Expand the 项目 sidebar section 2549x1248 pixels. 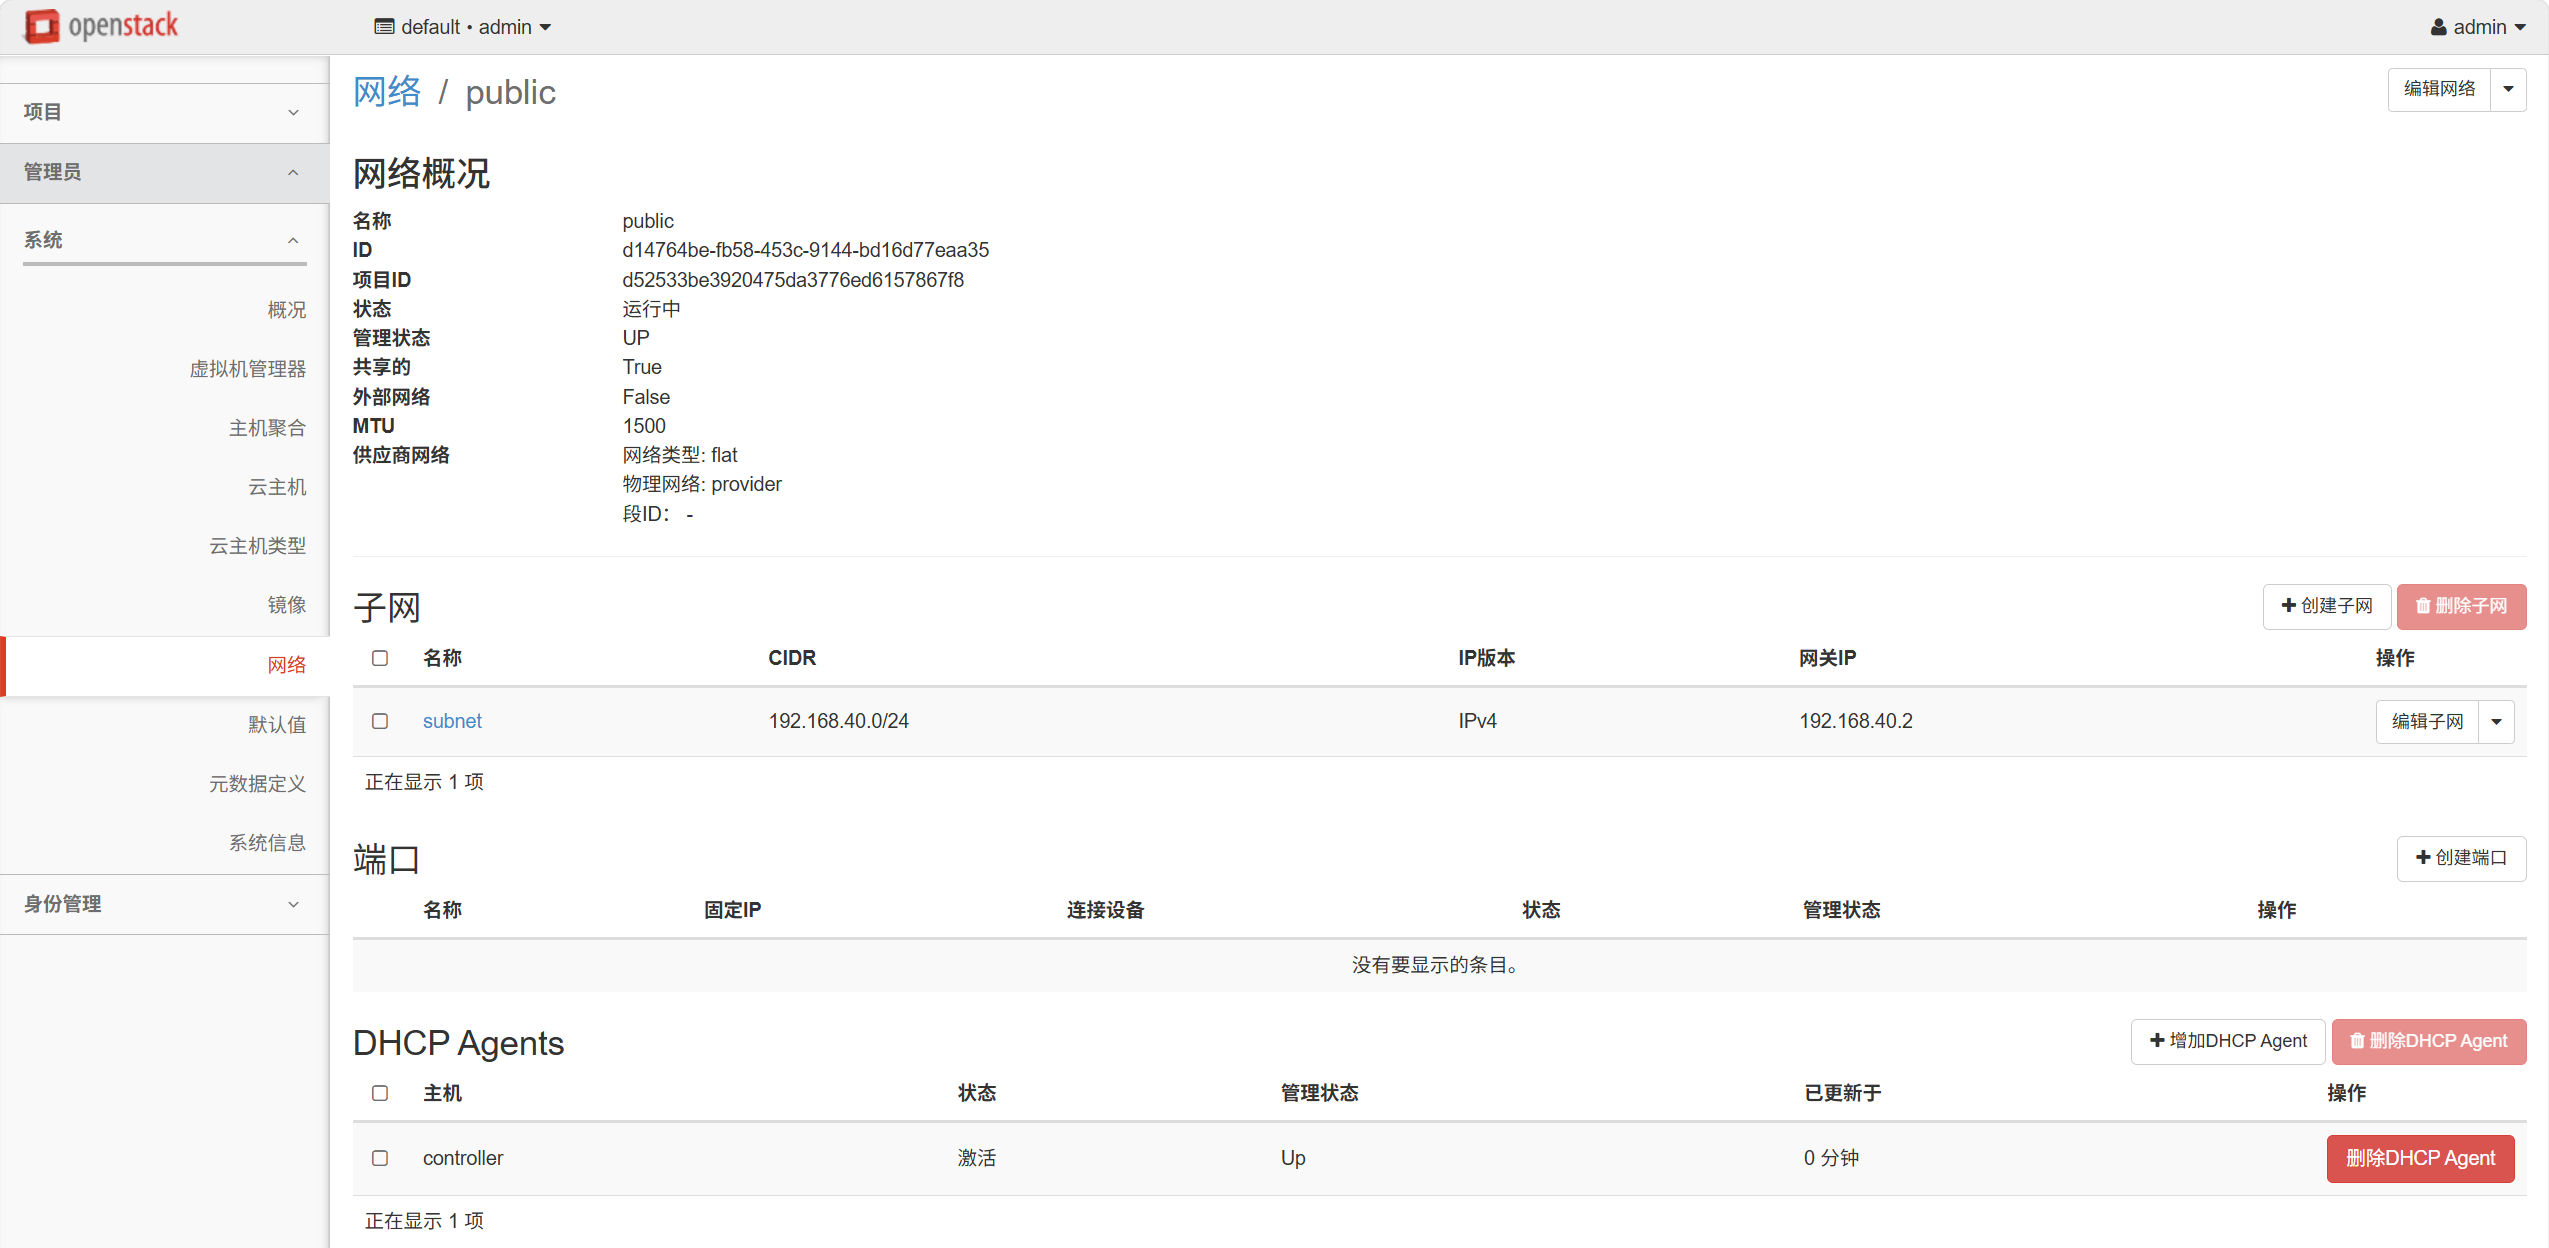click(164, 112)
